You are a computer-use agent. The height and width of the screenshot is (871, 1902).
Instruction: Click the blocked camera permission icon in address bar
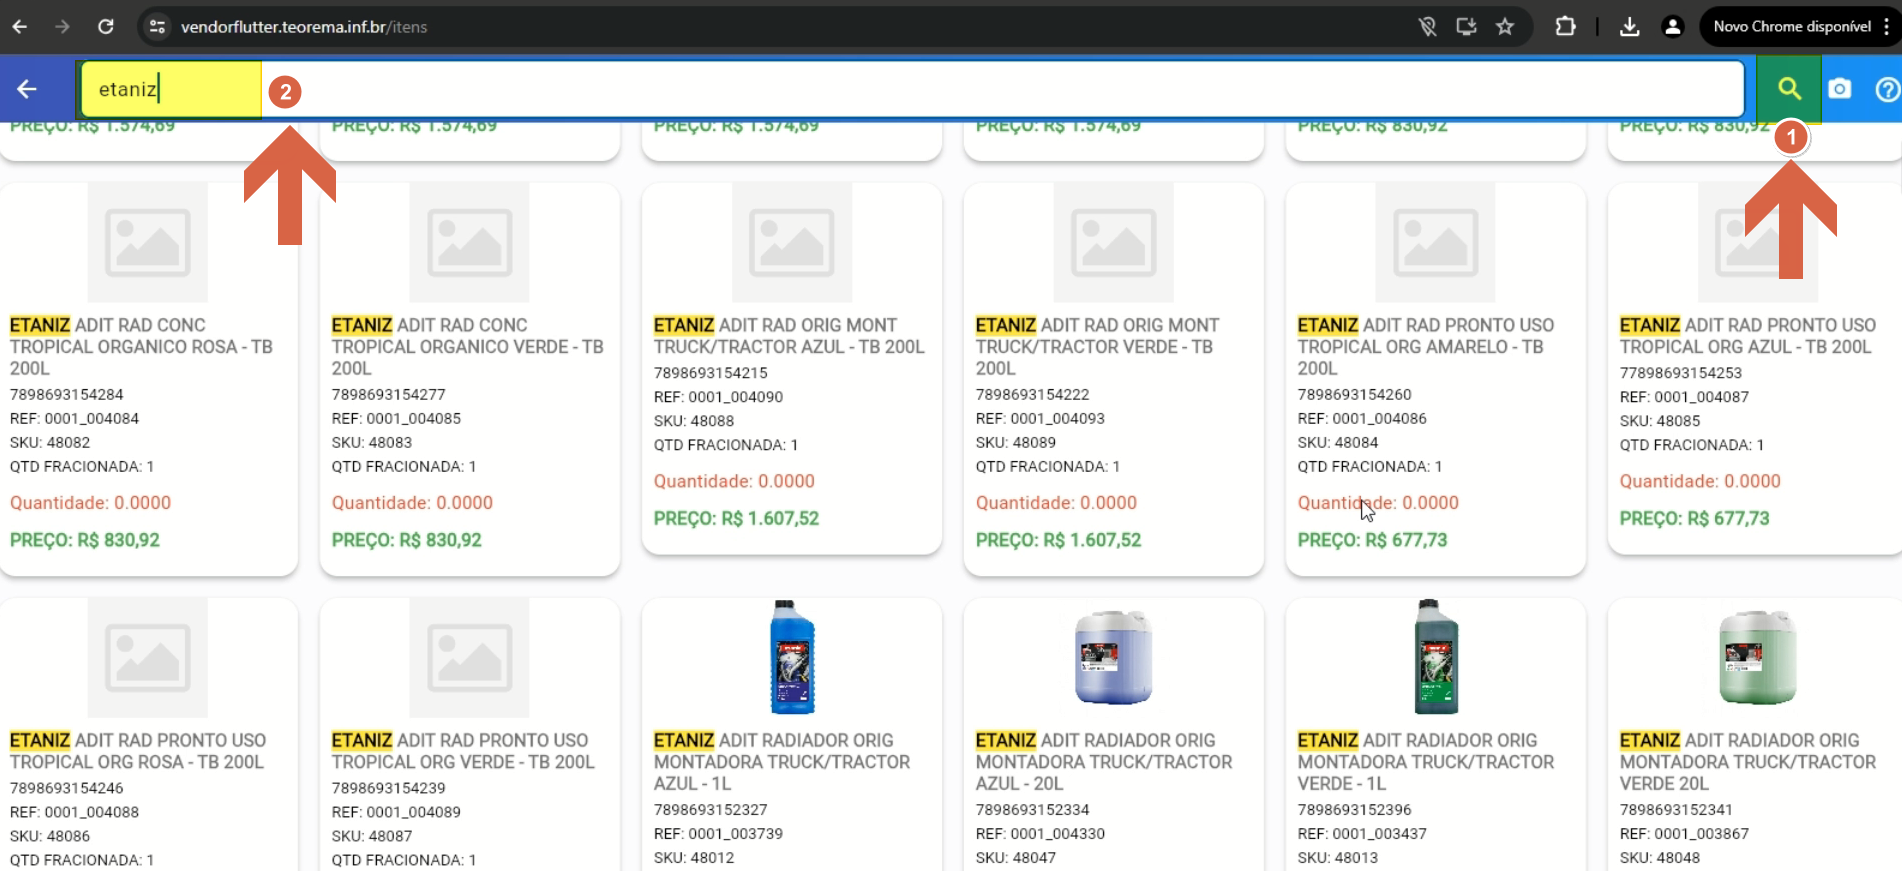pos(1428,27)
